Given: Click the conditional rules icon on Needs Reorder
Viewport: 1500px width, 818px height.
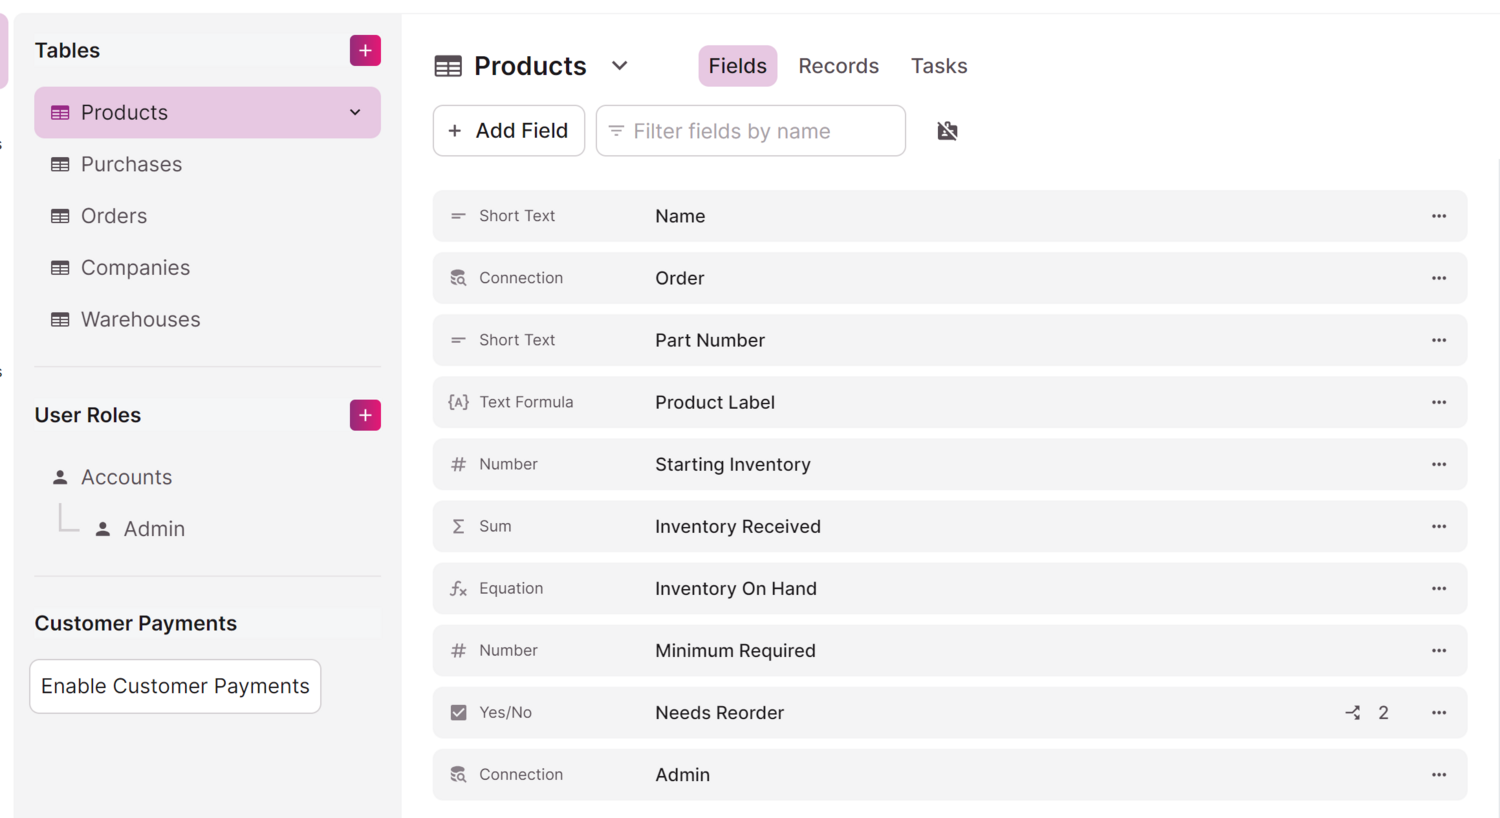Looking at the screenshot, I should [x=1353, y=713].
